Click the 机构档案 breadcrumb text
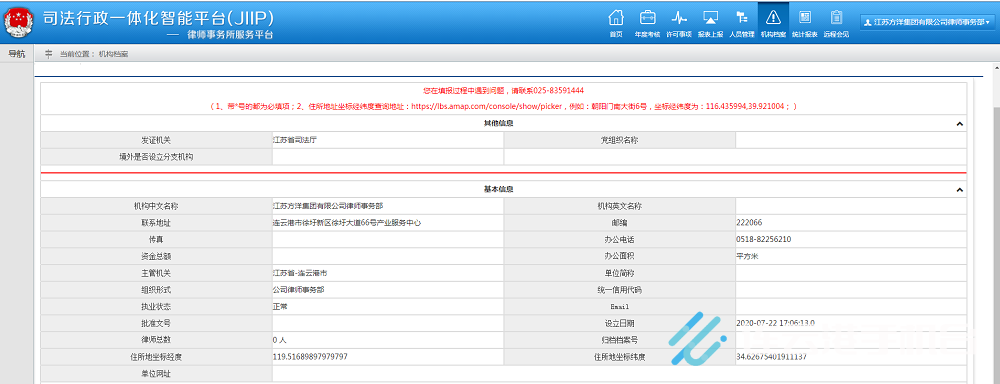Viewport: 1000px width, 384px height. click(113, 54)
